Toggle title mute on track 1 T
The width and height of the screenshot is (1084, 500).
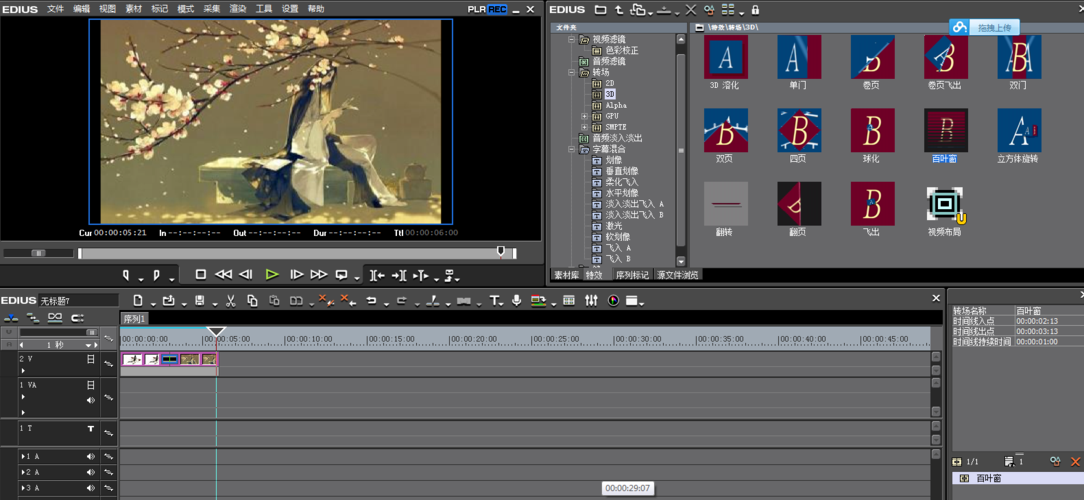coord(91,429)
